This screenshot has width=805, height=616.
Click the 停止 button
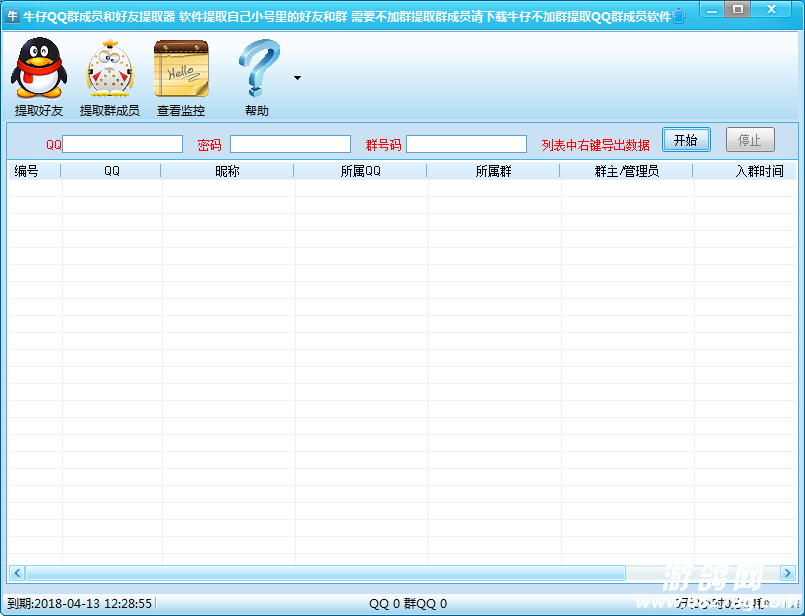point(750,140)
